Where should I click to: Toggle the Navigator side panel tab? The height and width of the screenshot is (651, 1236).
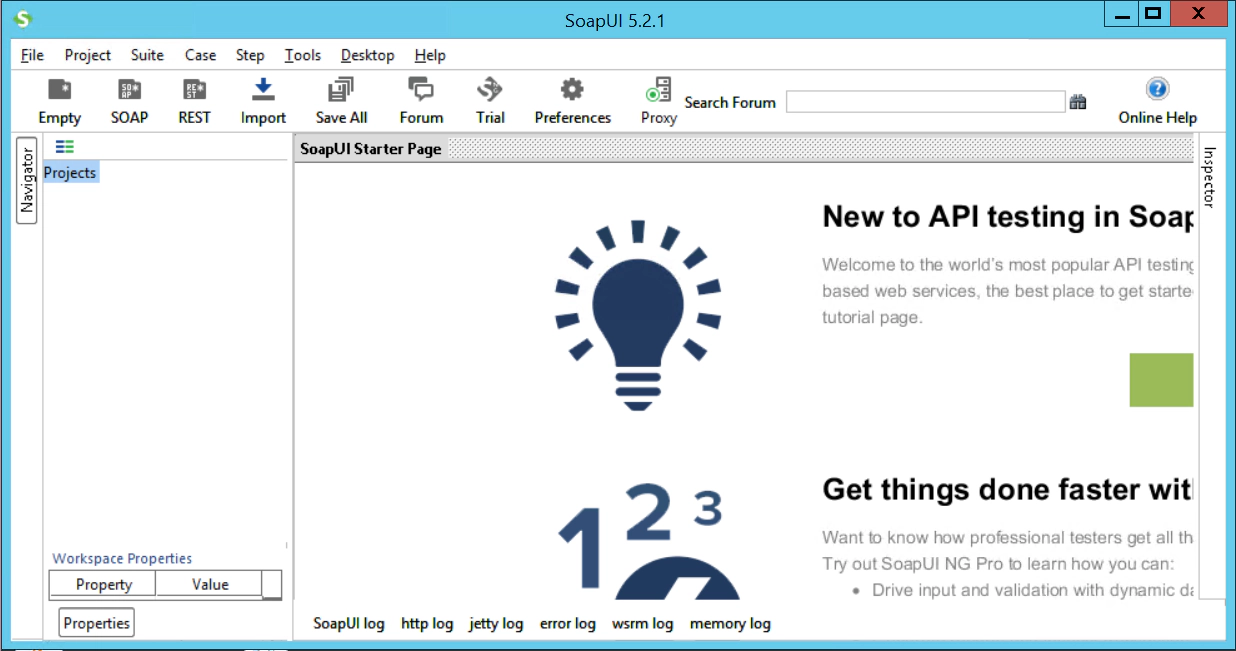pyautogui.click(x=27, y=182)
